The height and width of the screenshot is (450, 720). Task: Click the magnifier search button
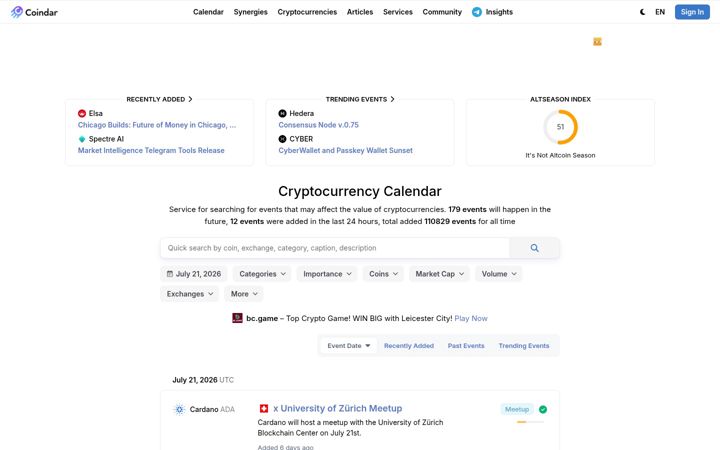pos(534,248)
